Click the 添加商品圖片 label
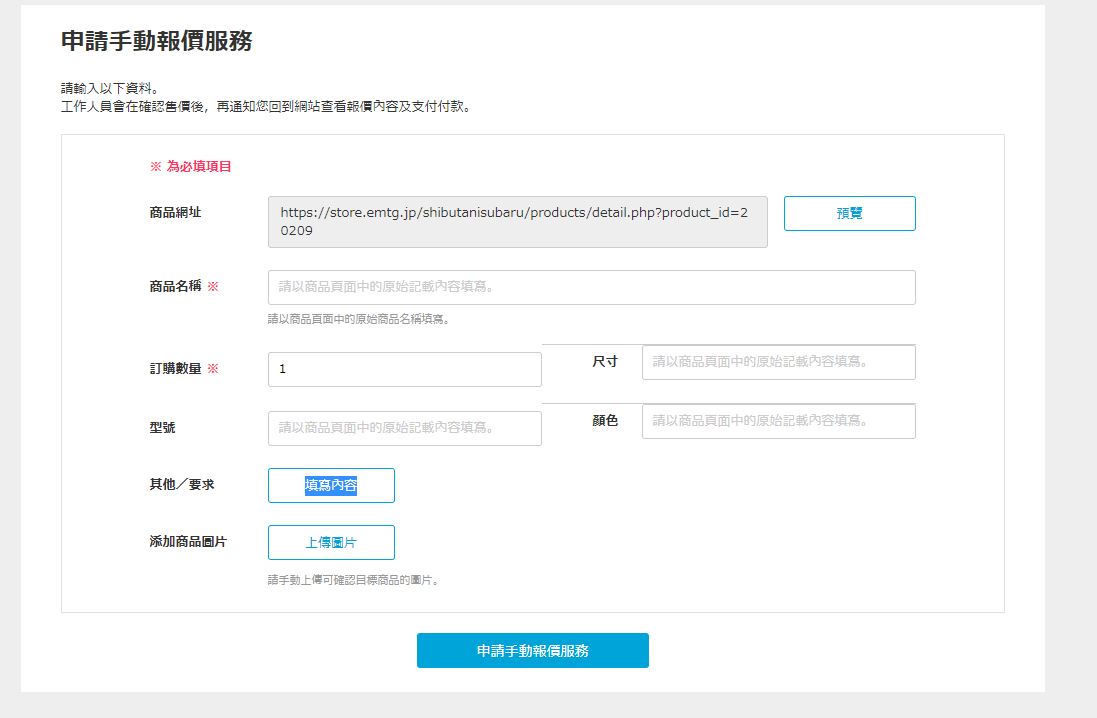This screenshot has height=718, width=1097. [188, 541]
